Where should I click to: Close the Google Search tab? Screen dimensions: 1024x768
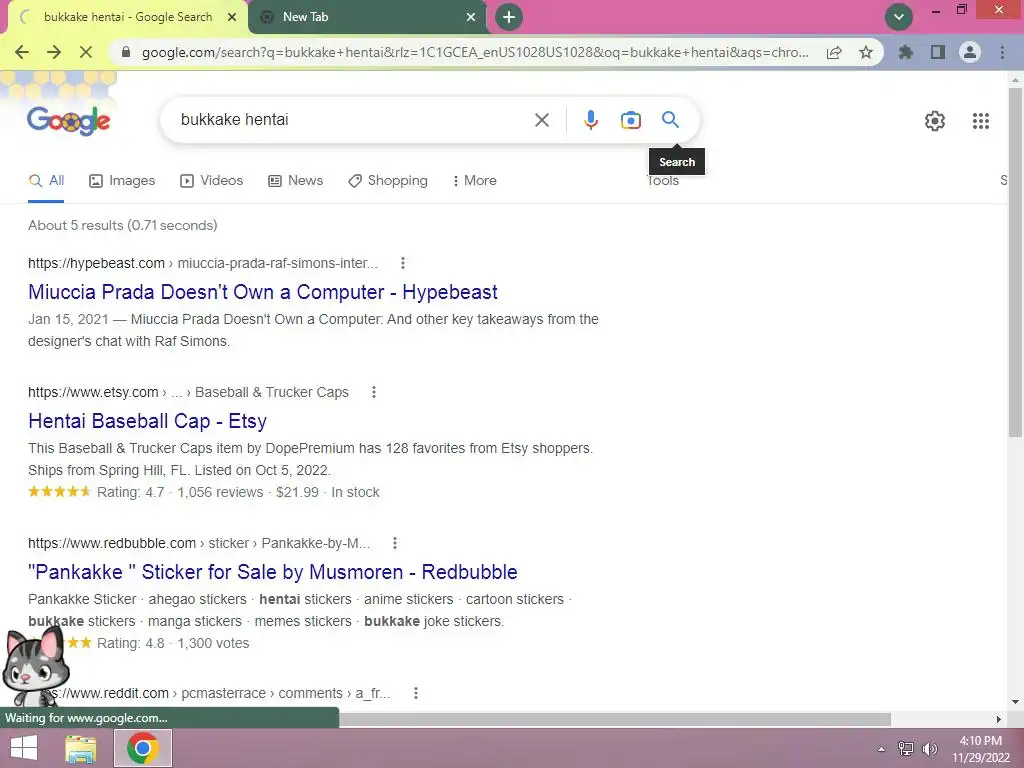[x=231, y=17]
